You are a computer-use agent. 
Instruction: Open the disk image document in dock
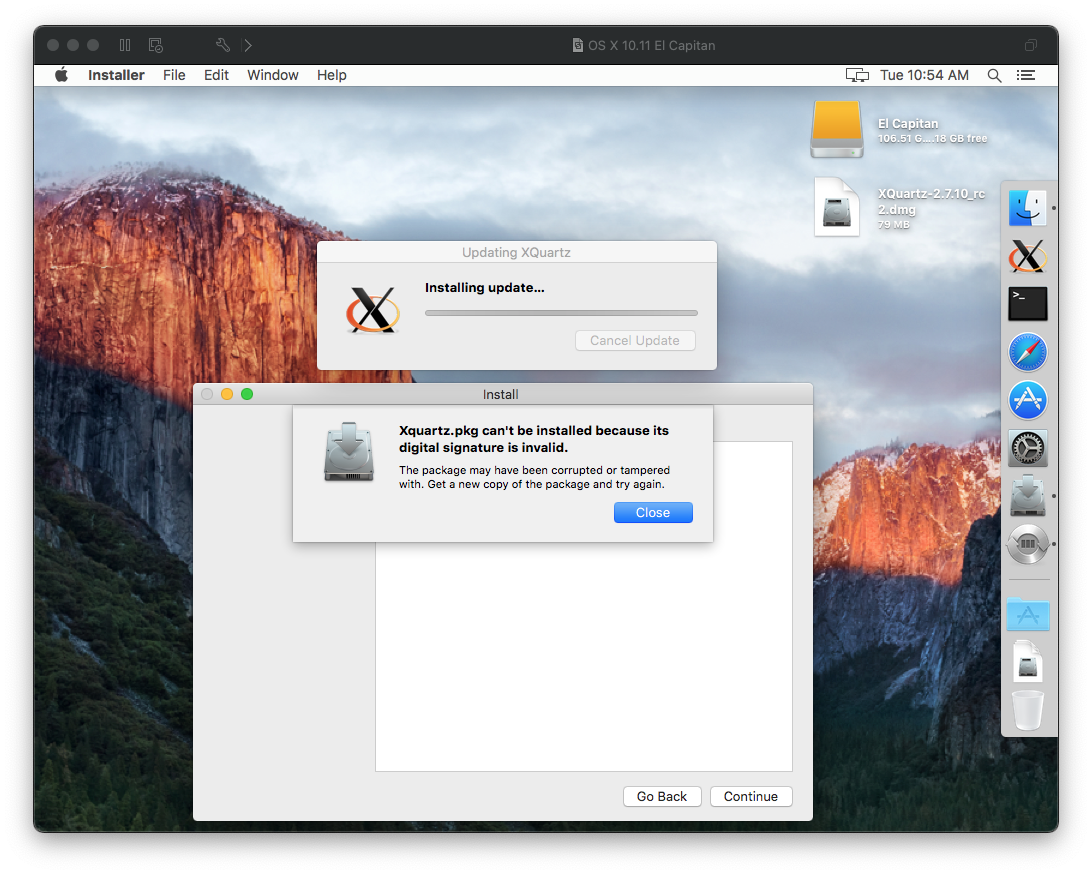click(1027, 661)
